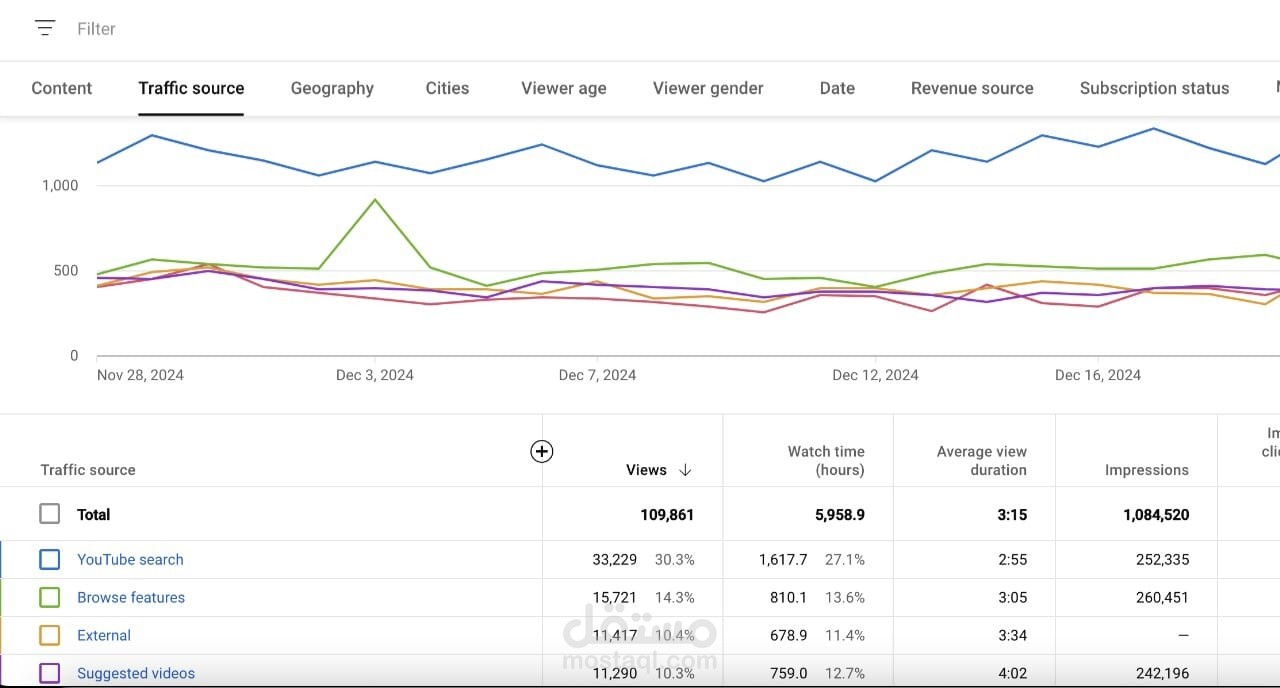Open the Browse features link
This screenshot has height=688, width=1280.
click(x=131, y=598)
